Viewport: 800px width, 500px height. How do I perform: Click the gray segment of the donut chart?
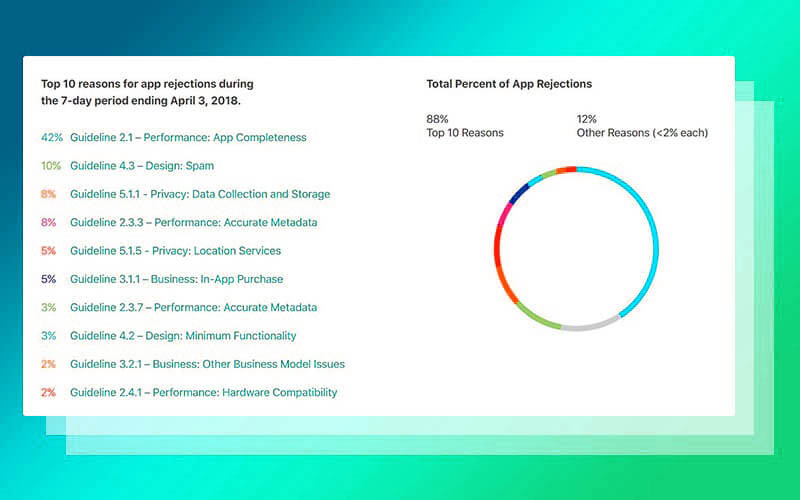coord(590,327)
